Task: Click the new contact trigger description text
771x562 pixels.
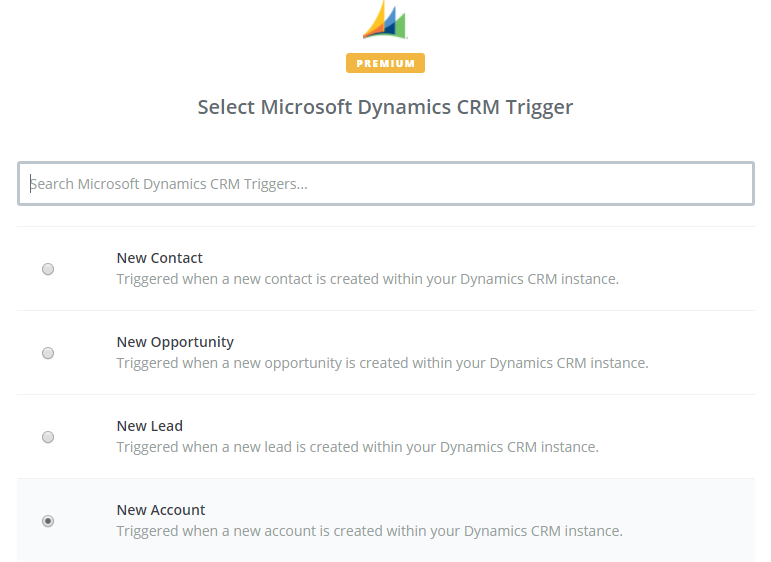Action: coord(367,279)
